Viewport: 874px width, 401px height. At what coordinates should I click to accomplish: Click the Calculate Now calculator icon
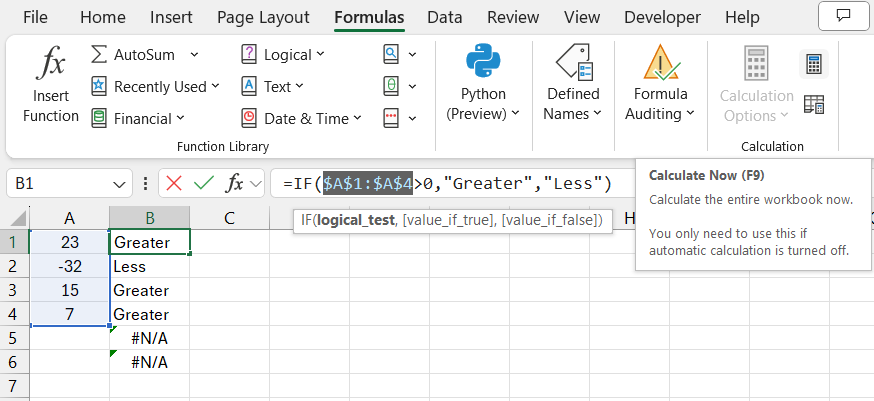point(813,64)
